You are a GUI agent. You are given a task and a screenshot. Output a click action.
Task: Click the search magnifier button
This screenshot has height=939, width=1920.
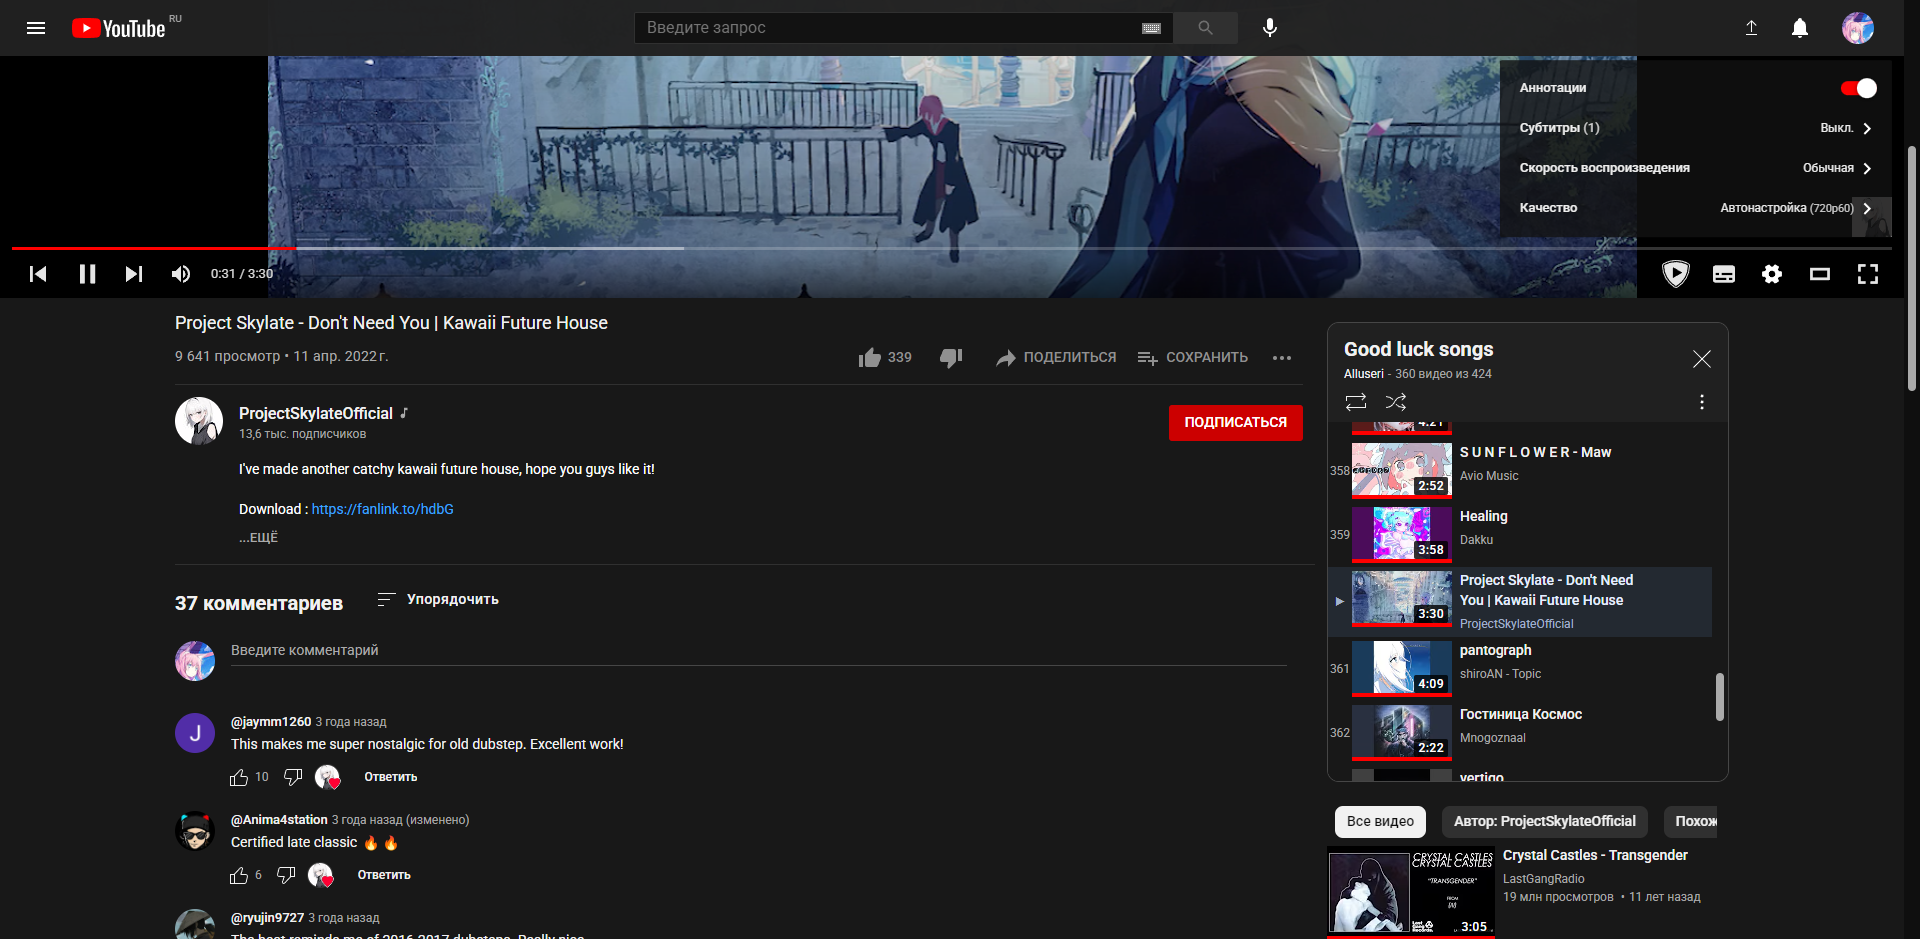(x=1205, y=28)
